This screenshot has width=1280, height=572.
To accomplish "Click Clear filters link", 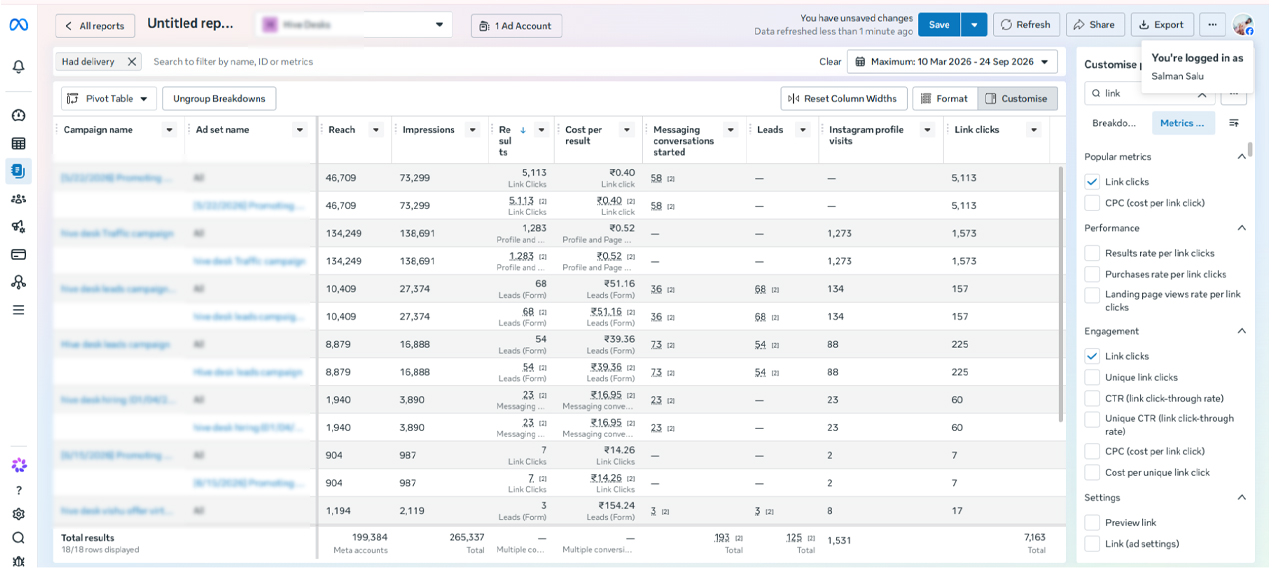I will (830, 62).
